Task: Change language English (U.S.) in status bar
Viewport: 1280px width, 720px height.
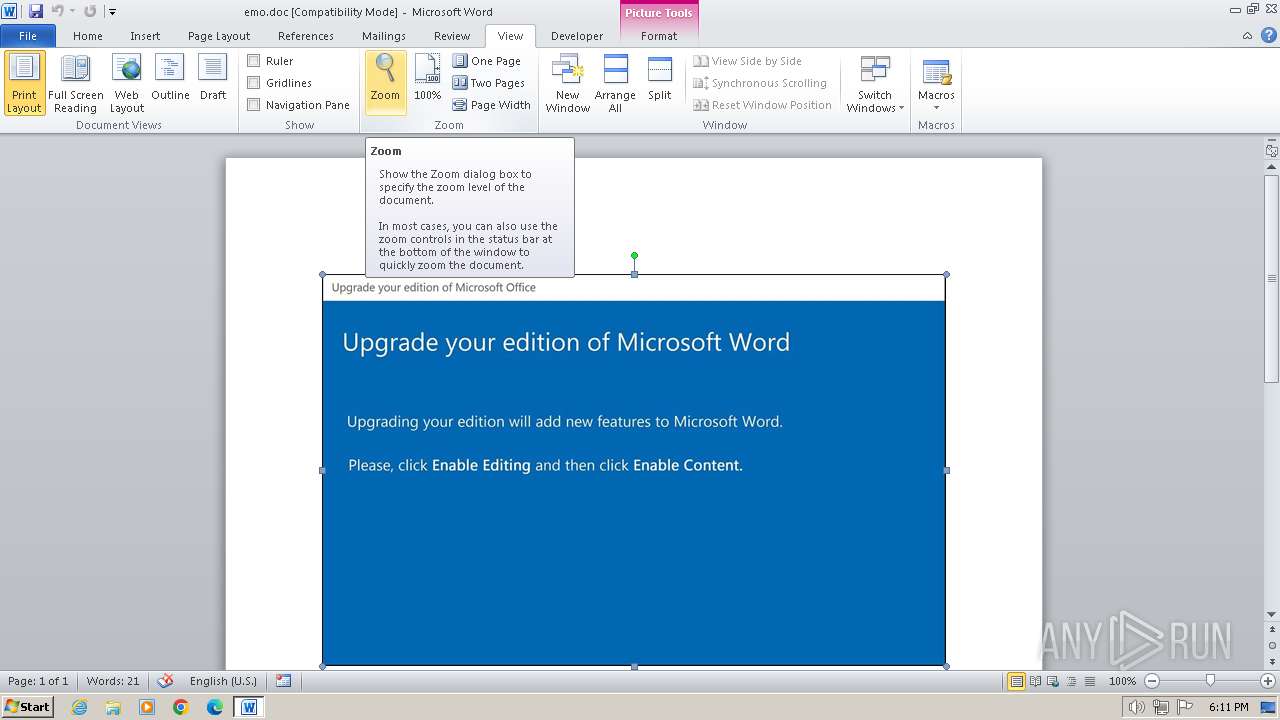Action: click(x=223, y=681)
